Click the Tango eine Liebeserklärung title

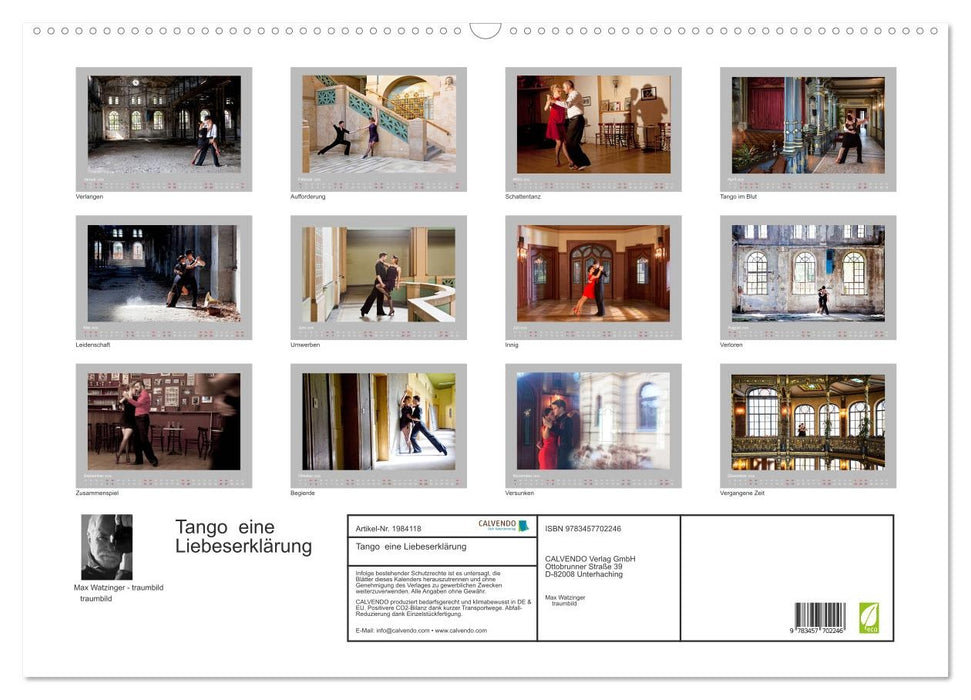click(246, 537)
